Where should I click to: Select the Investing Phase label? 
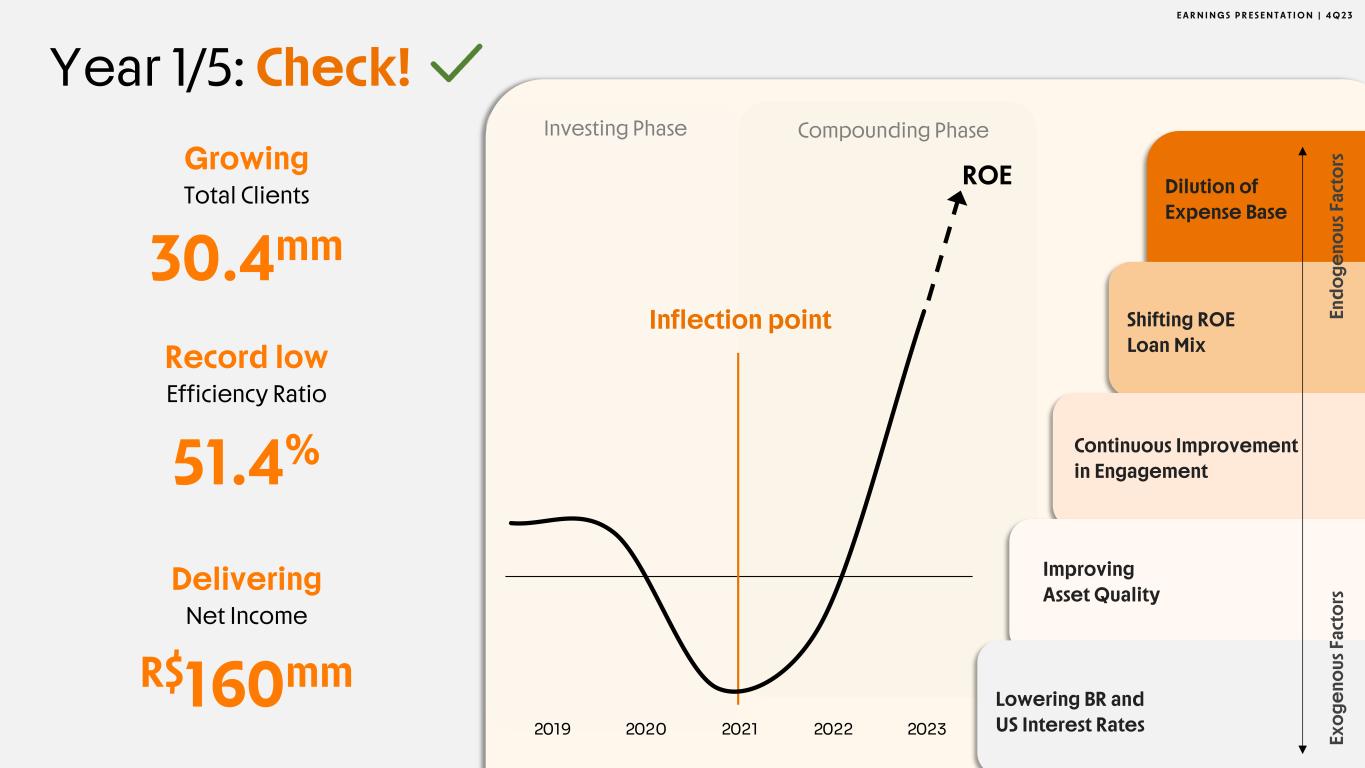(x=615, y=129)
